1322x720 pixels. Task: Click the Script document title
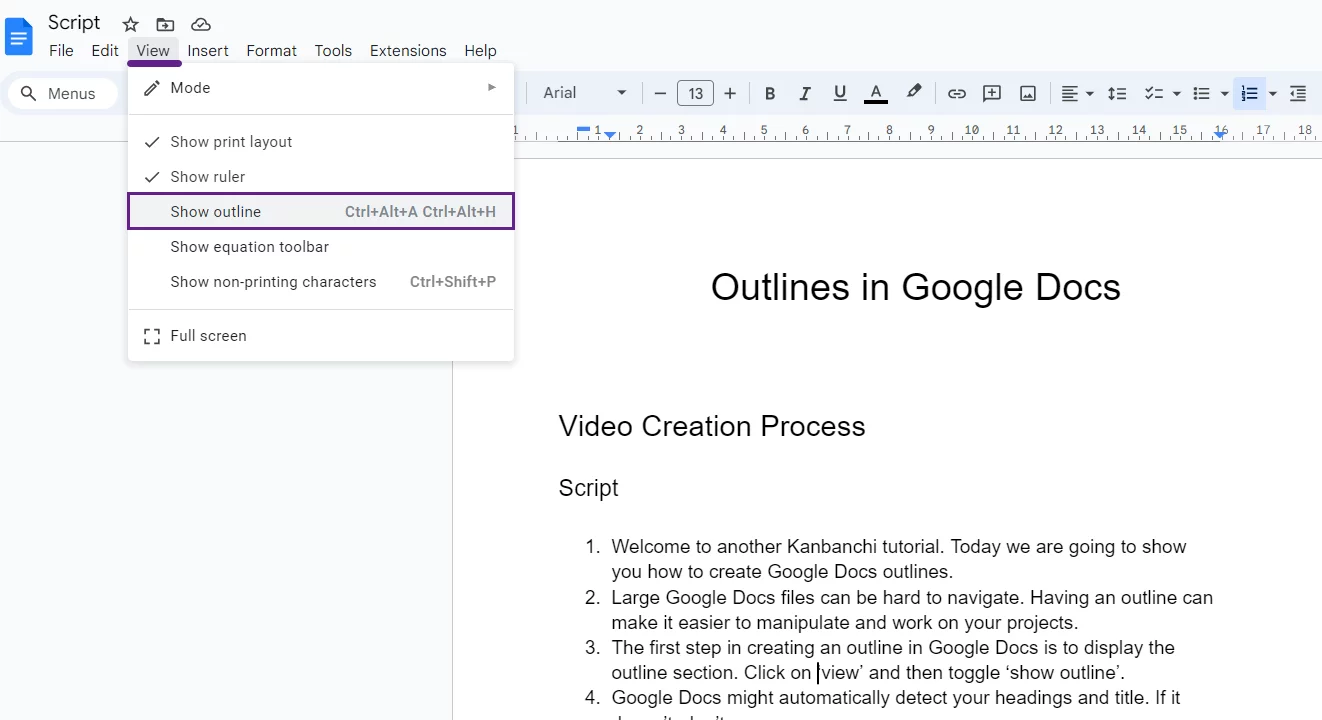point(74,22)
